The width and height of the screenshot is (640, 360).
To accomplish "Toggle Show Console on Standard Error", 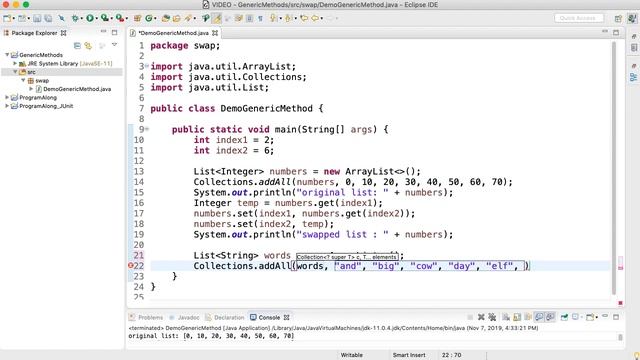I will (550, 317).
